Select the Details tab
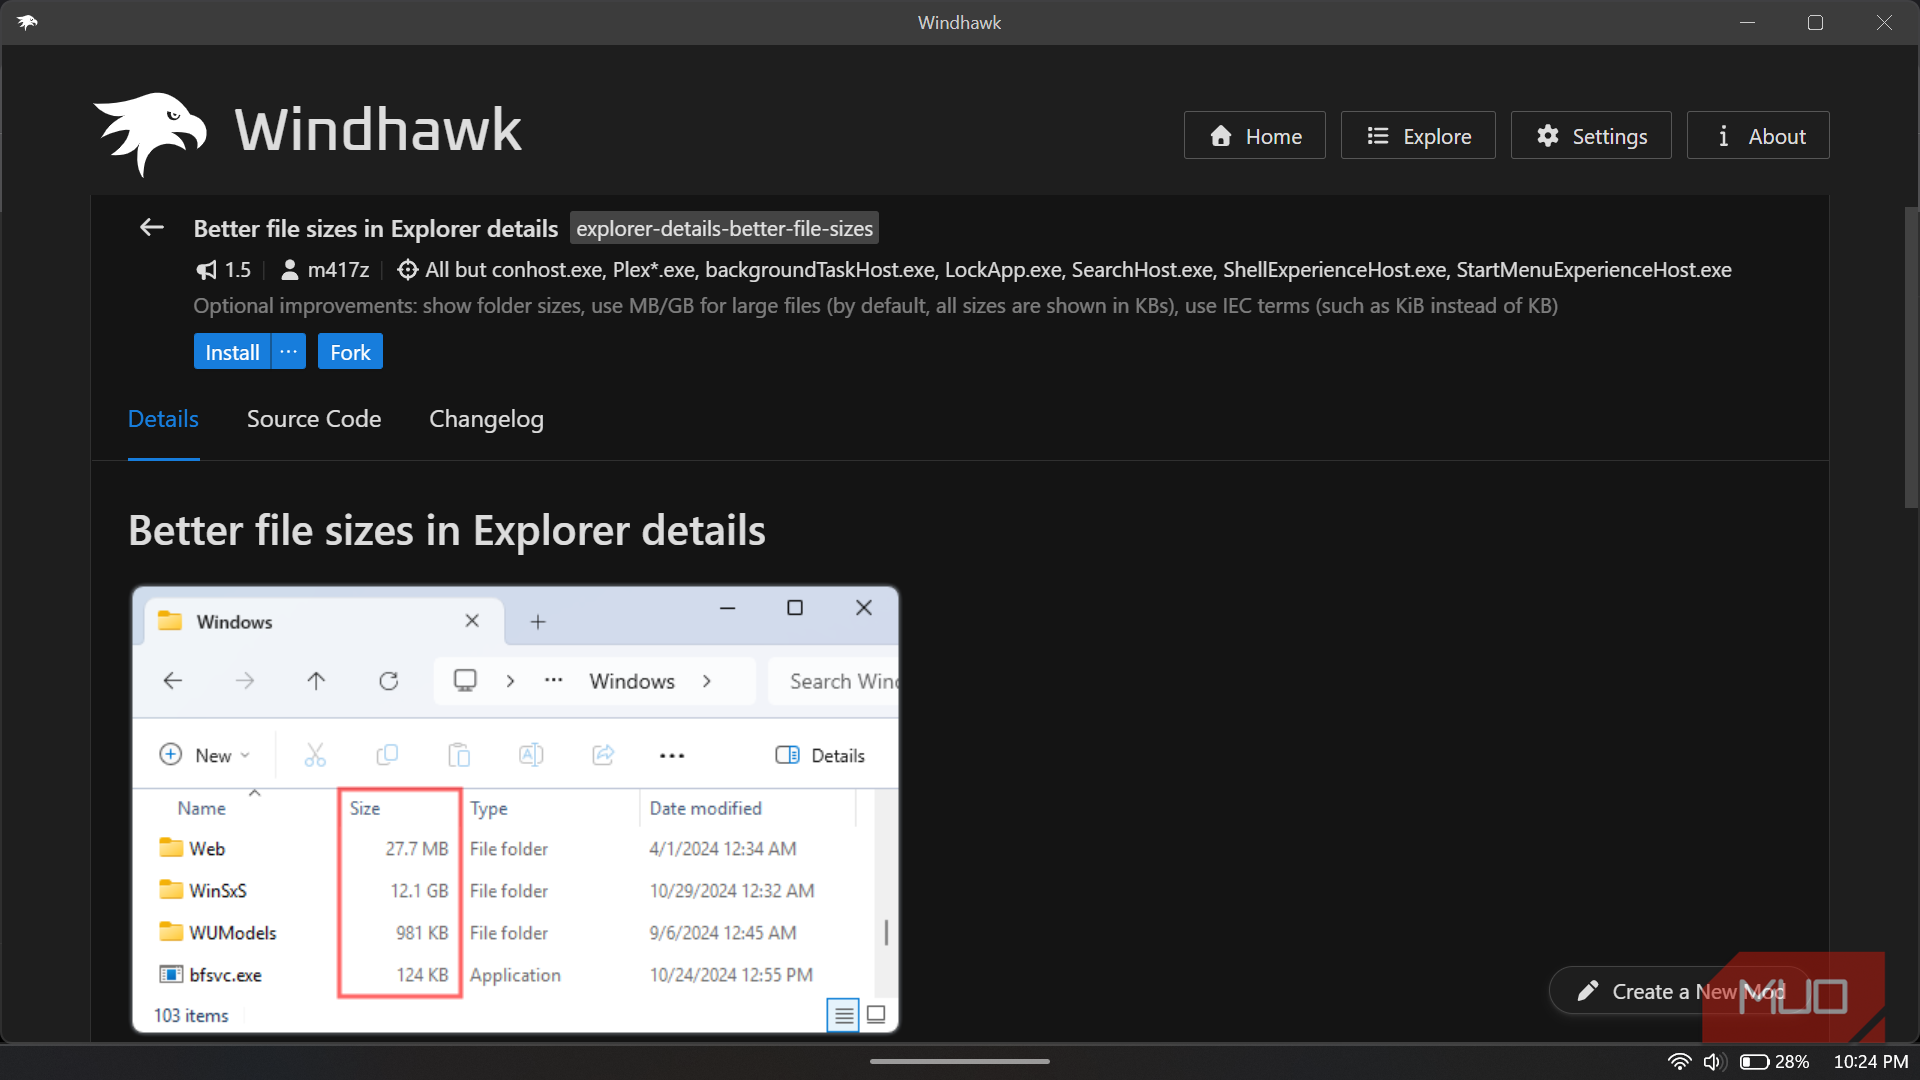The image size is (1920, 1080). click(x=163, y=419)
